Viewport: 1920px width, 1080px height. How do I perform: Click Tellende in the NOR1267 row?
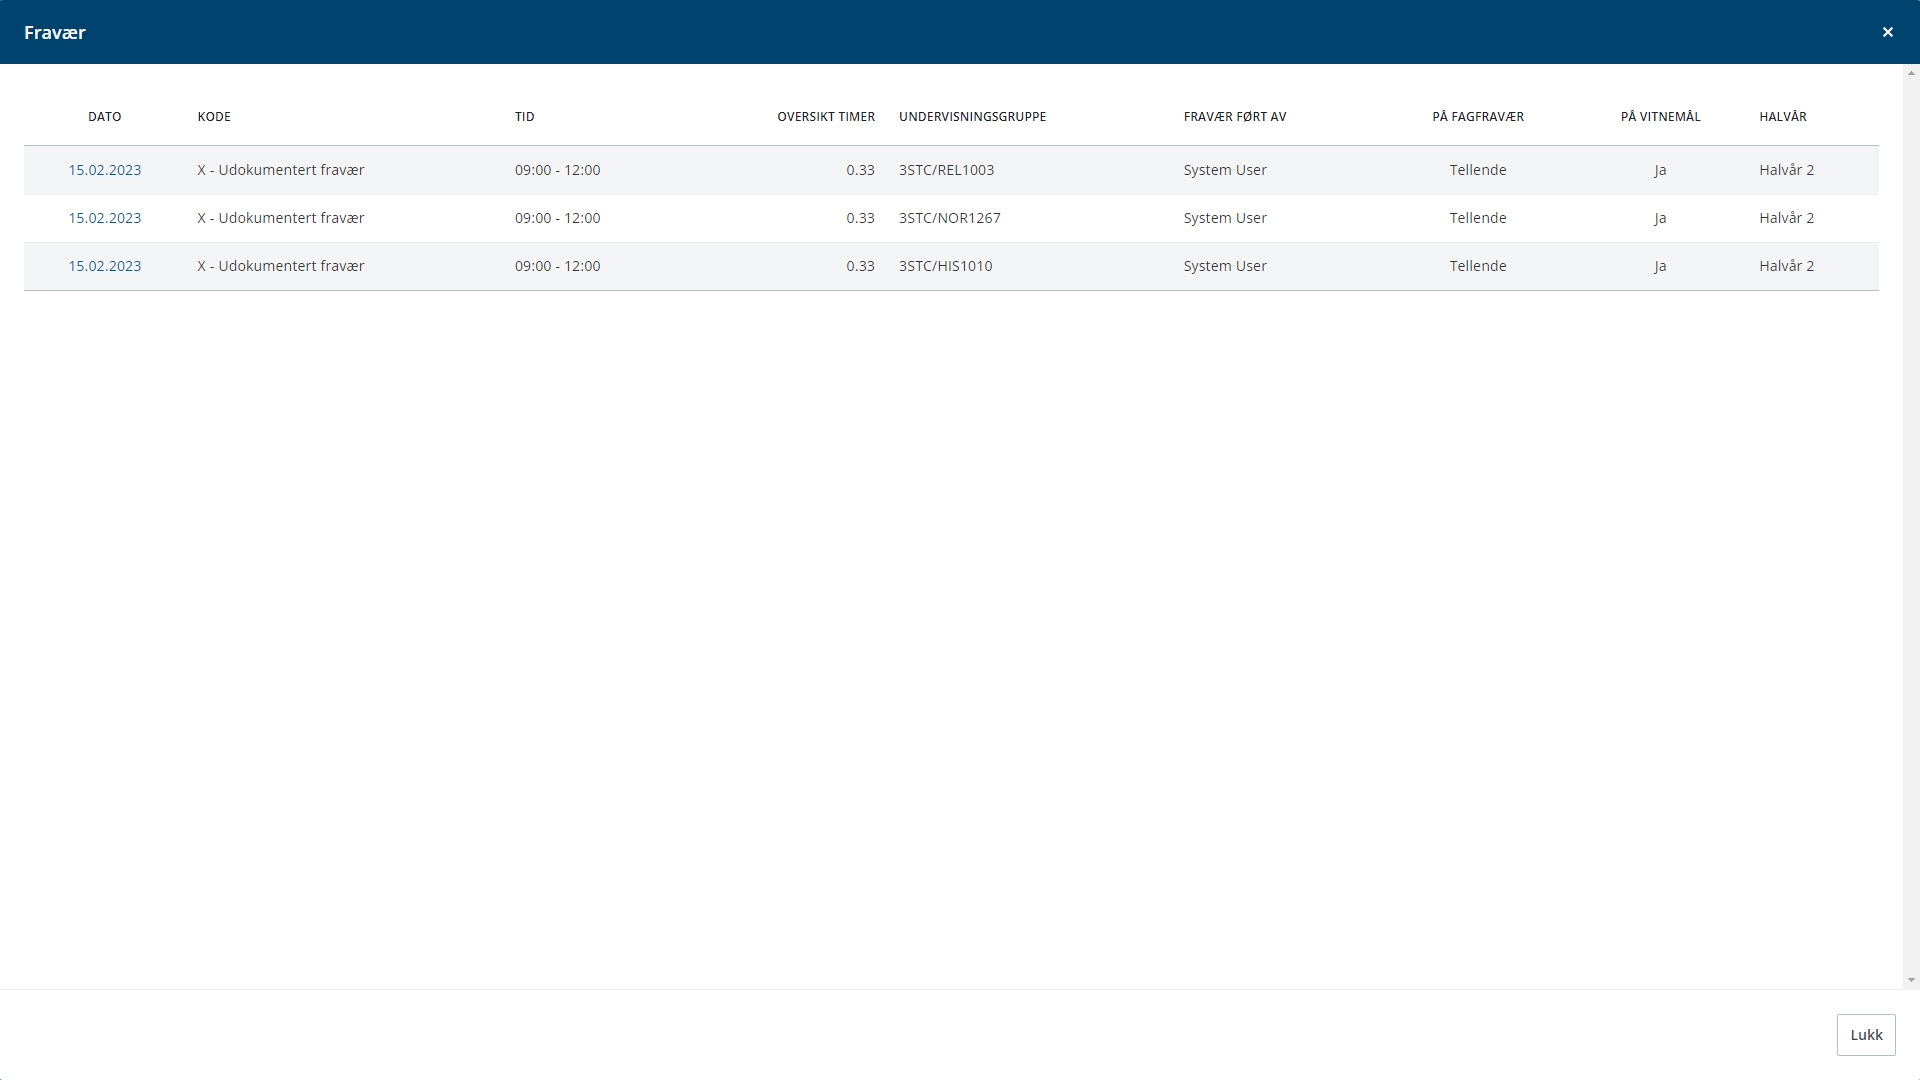(1478, 218)
